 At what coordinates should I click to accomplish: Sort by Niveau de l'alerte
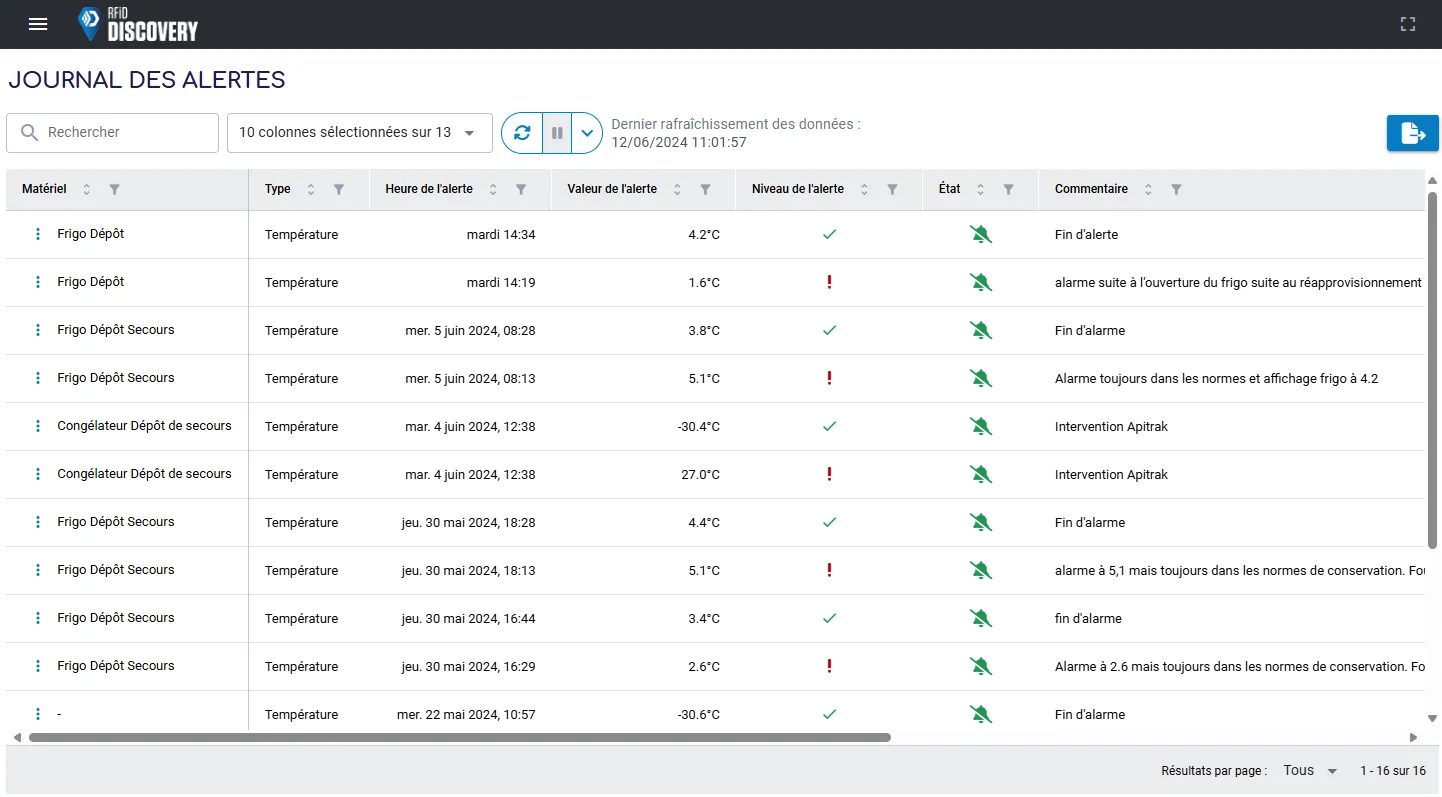coord(864,189)
